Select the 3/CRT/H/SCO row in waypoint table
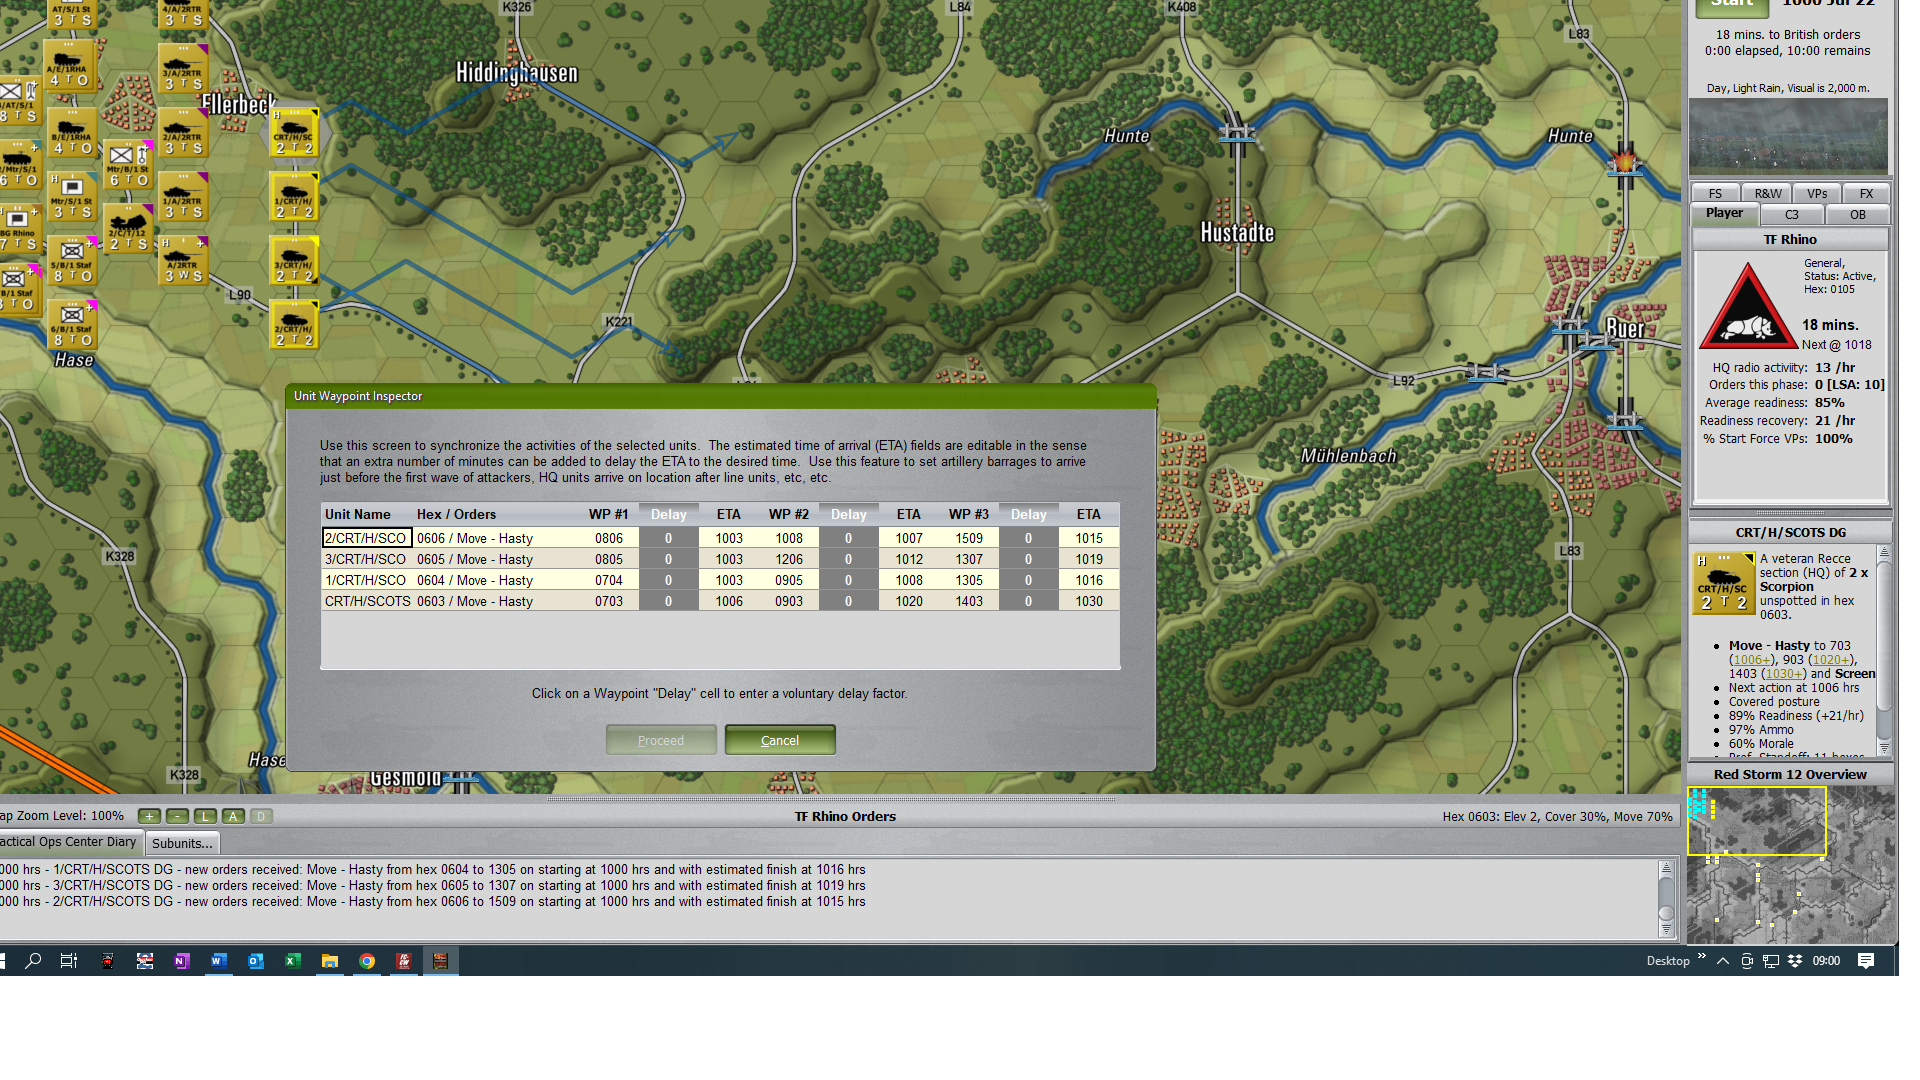 365,559
